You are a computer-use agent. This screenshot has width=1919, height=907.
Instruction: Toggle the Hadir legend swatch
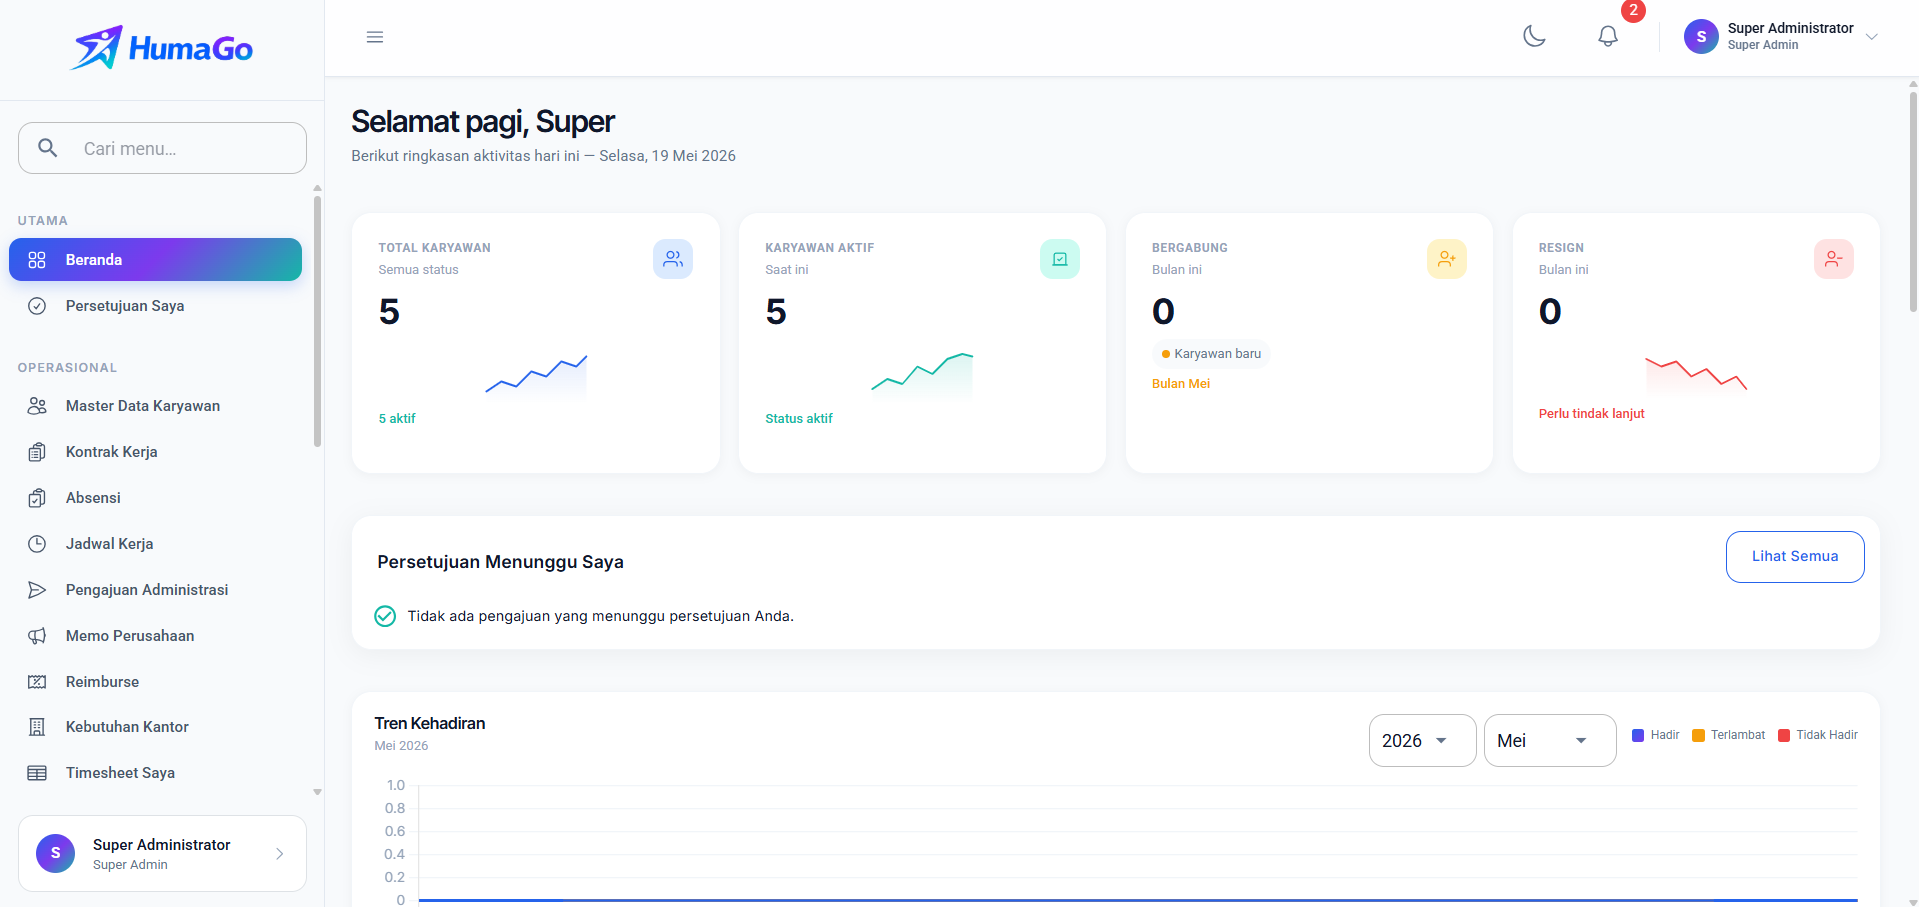coord(1638,736)
